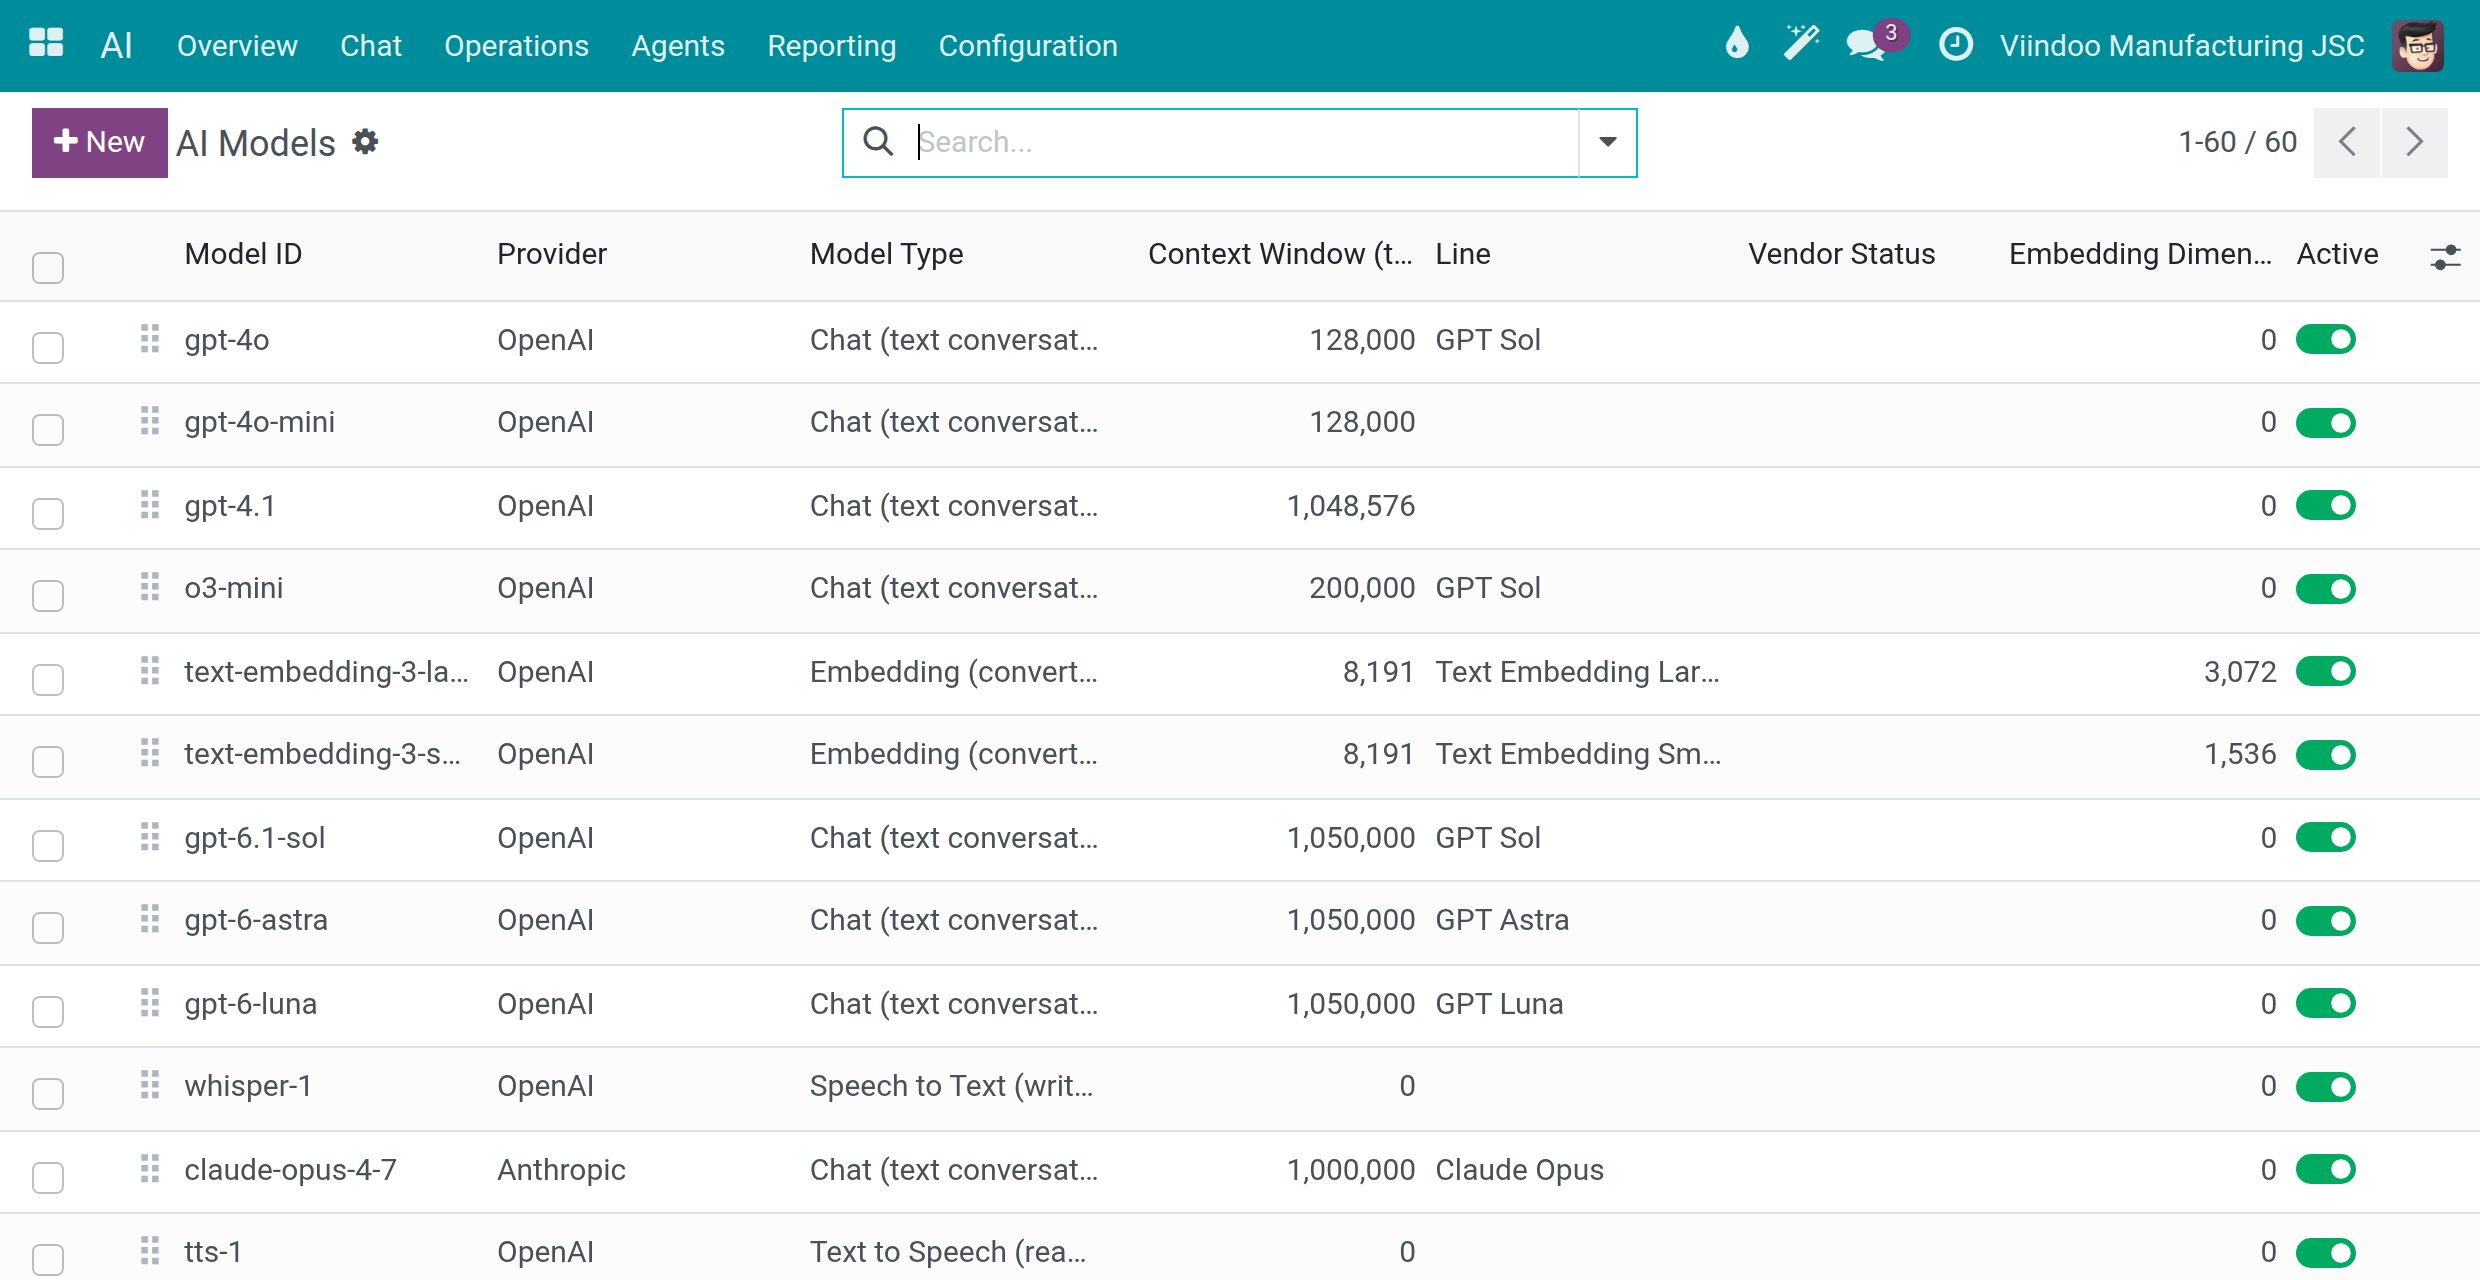Open the Reporting menu
The image size is (2480, 1280).
pos(831,46)
